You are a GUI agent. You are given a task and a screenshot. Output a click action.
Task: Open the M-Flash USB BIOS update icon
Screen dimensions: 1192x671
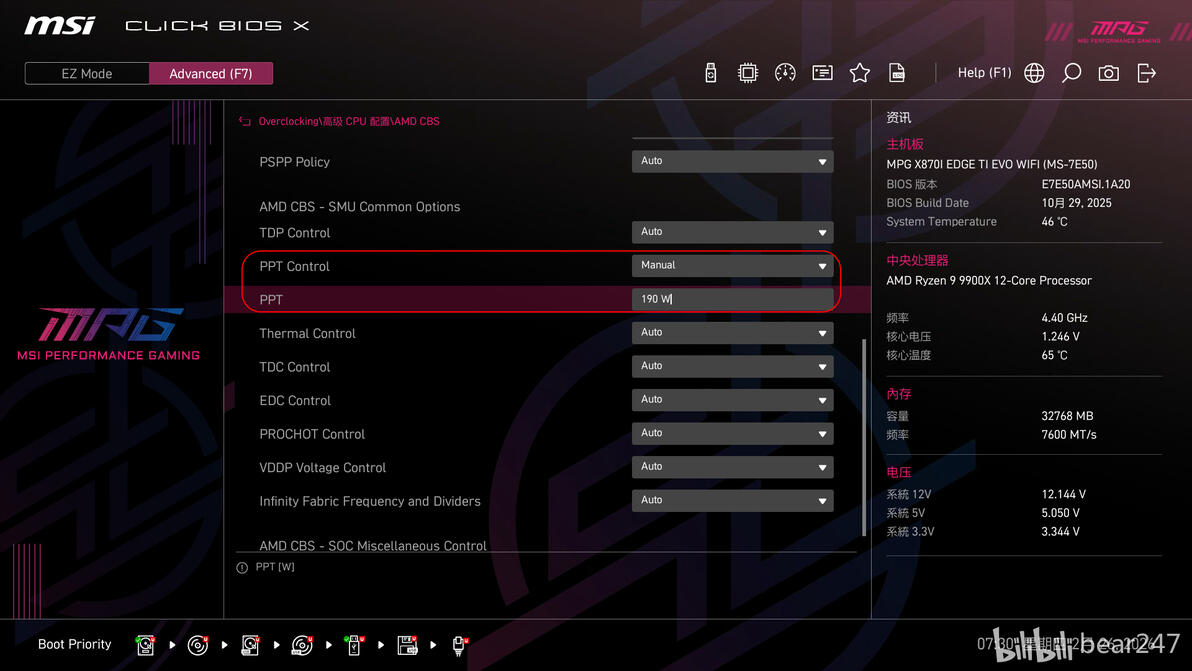(711, 73)
